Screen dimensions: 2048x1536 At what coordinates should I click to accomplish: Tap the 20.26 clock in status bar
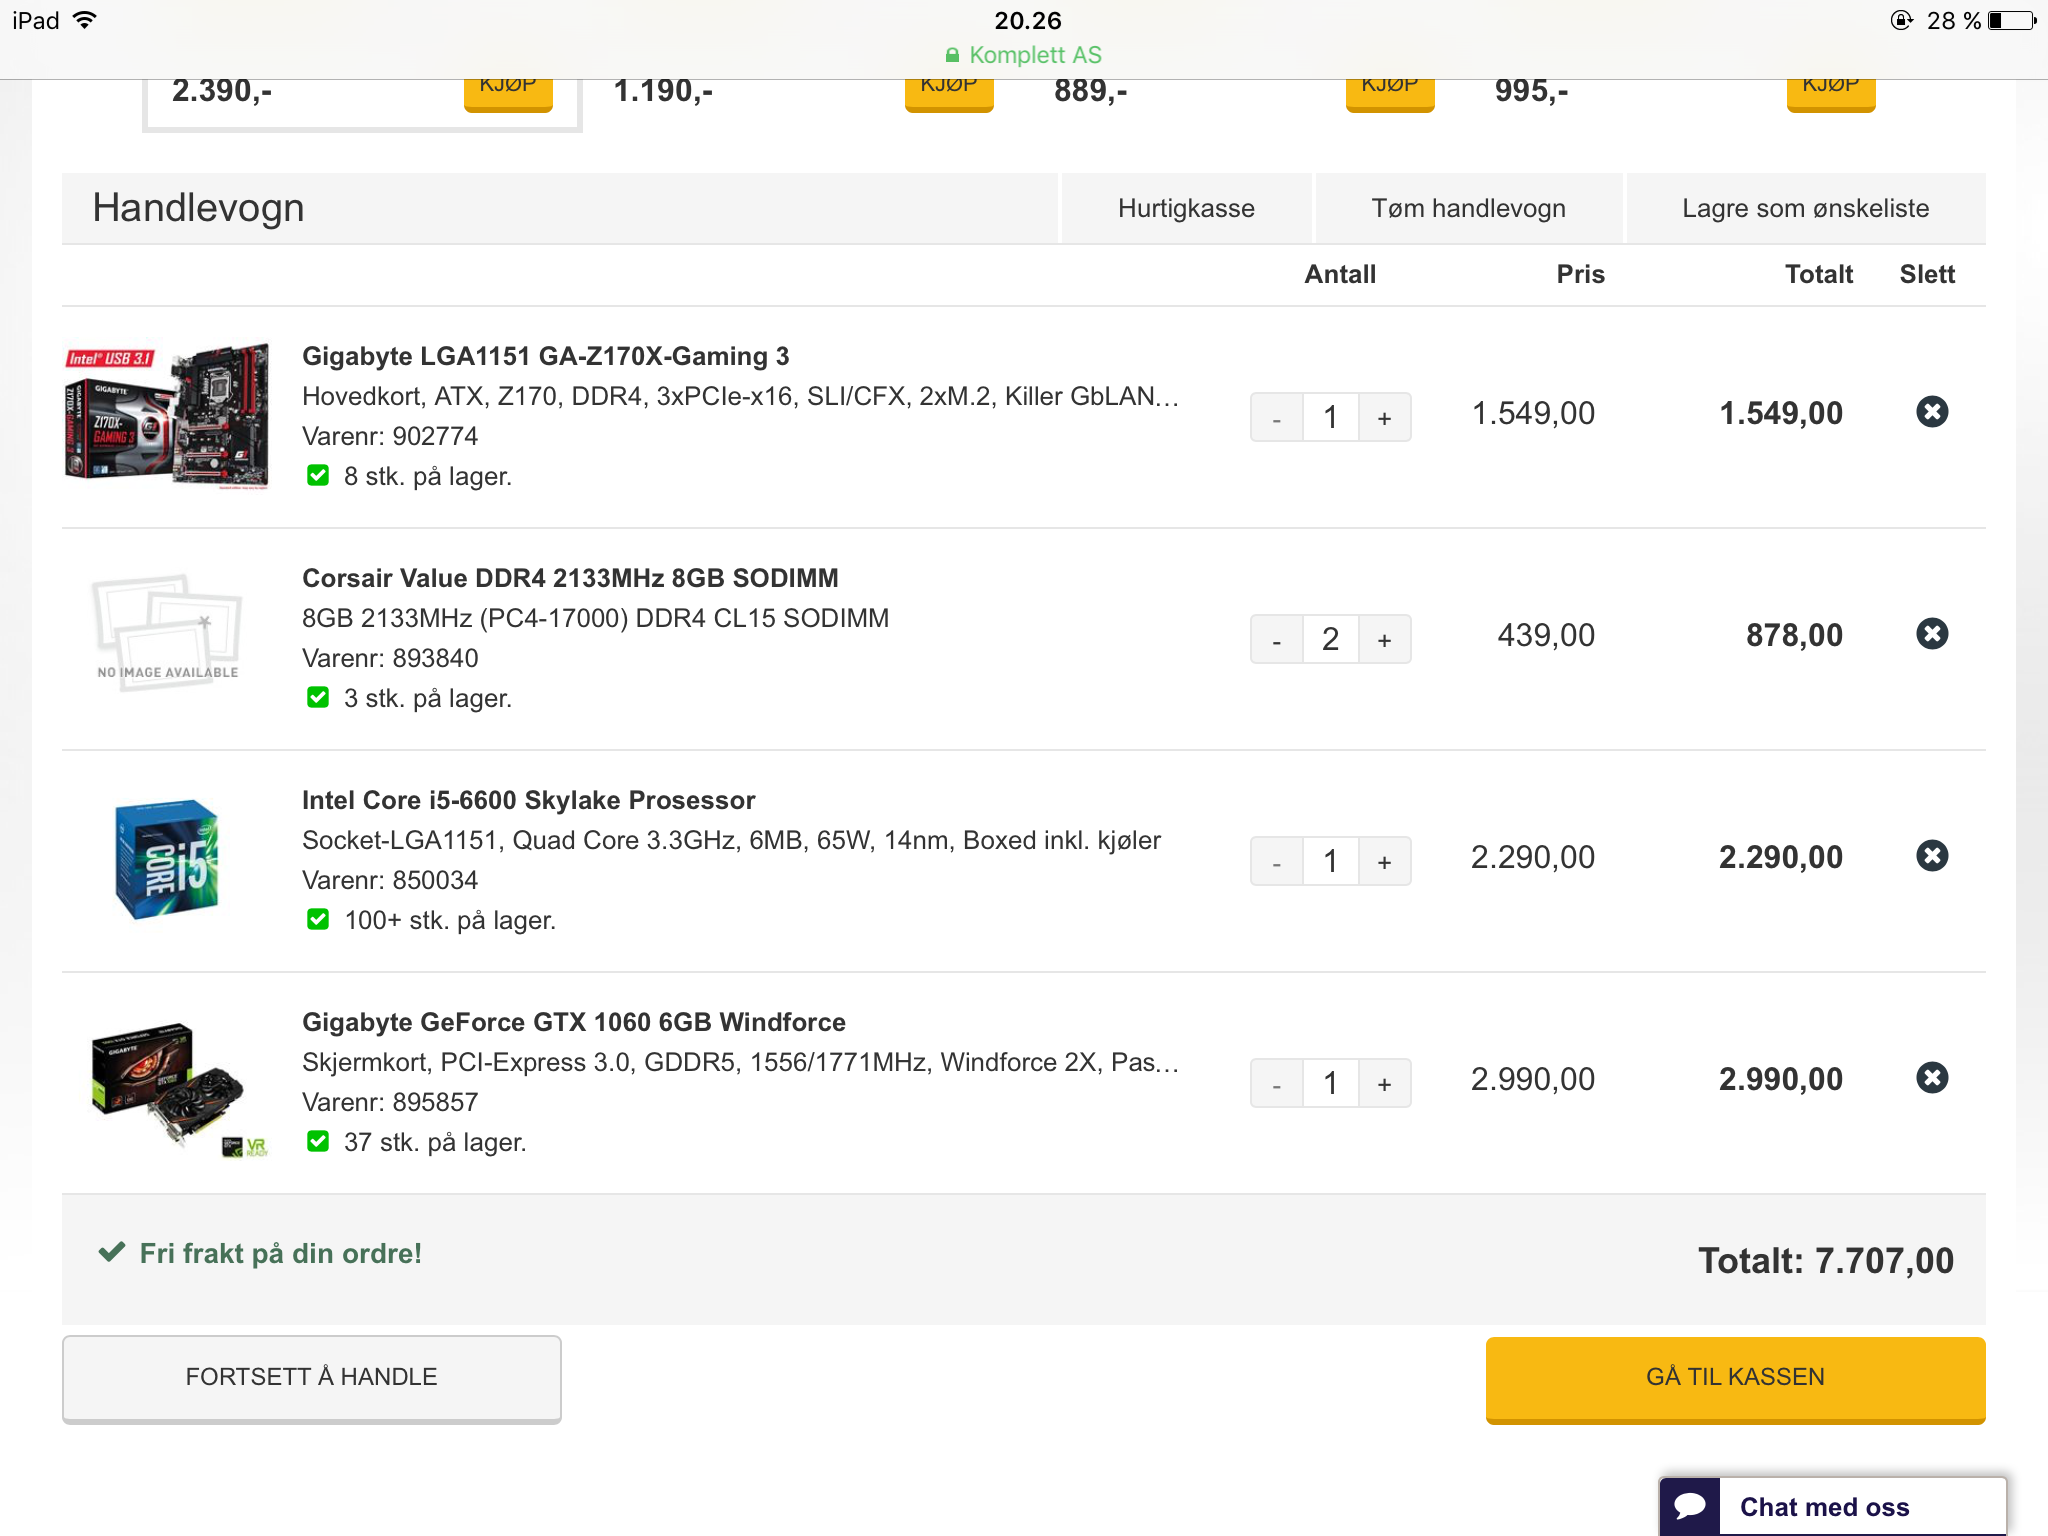[1028, 20]
